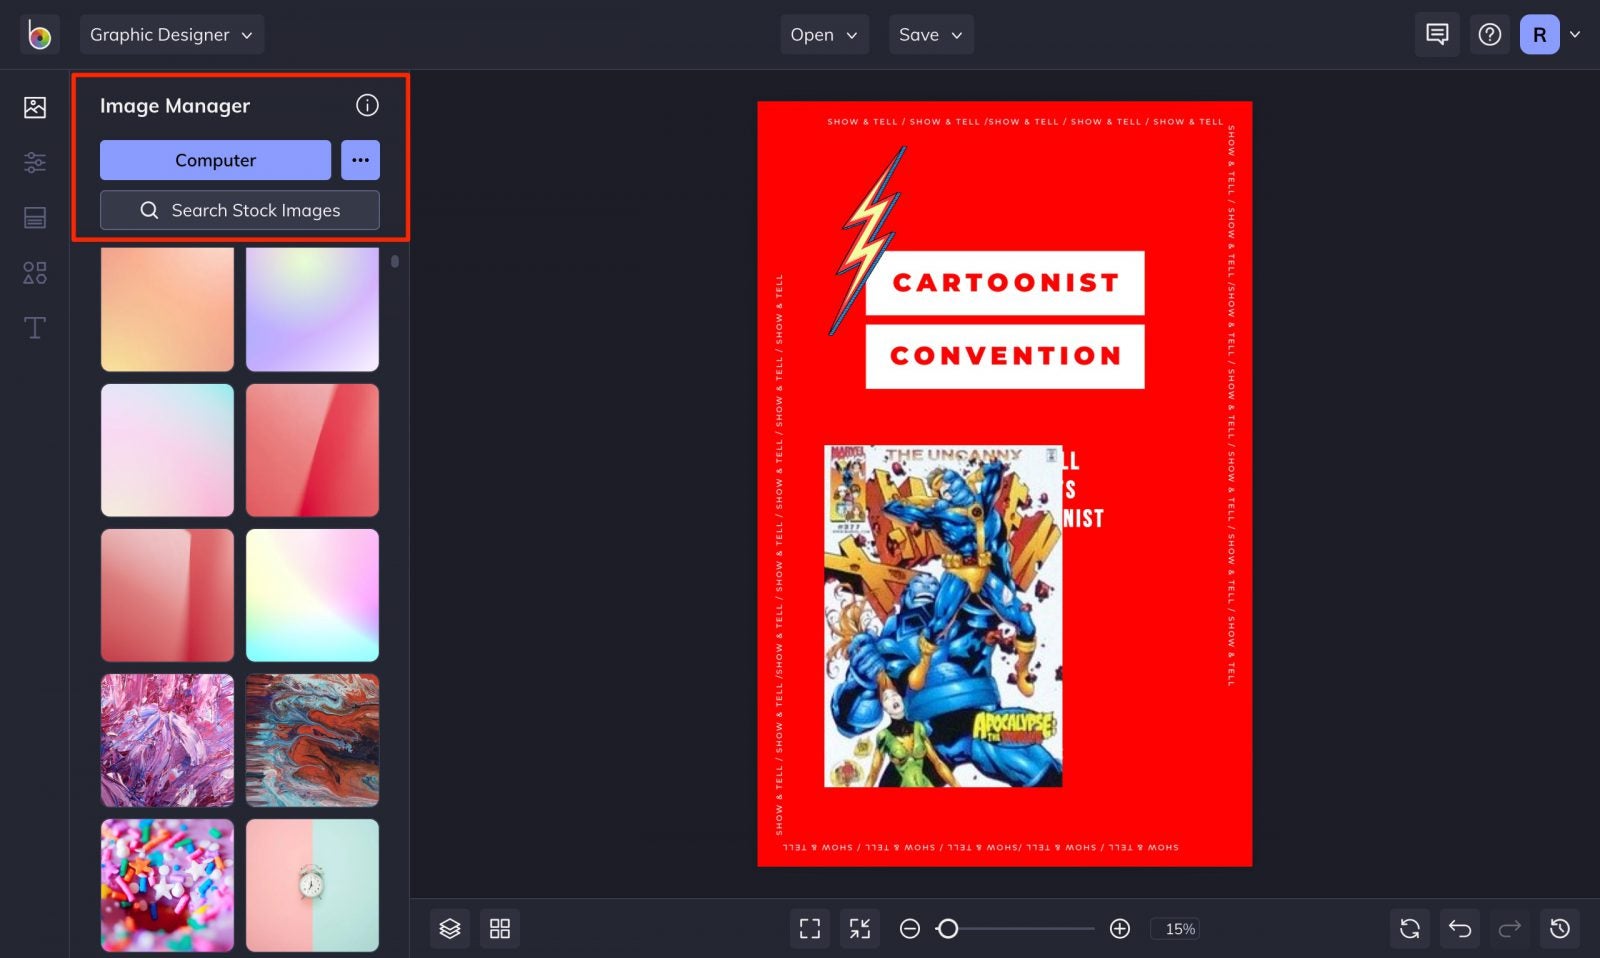Open the Templates panel in the sidebar

point(34,217)
